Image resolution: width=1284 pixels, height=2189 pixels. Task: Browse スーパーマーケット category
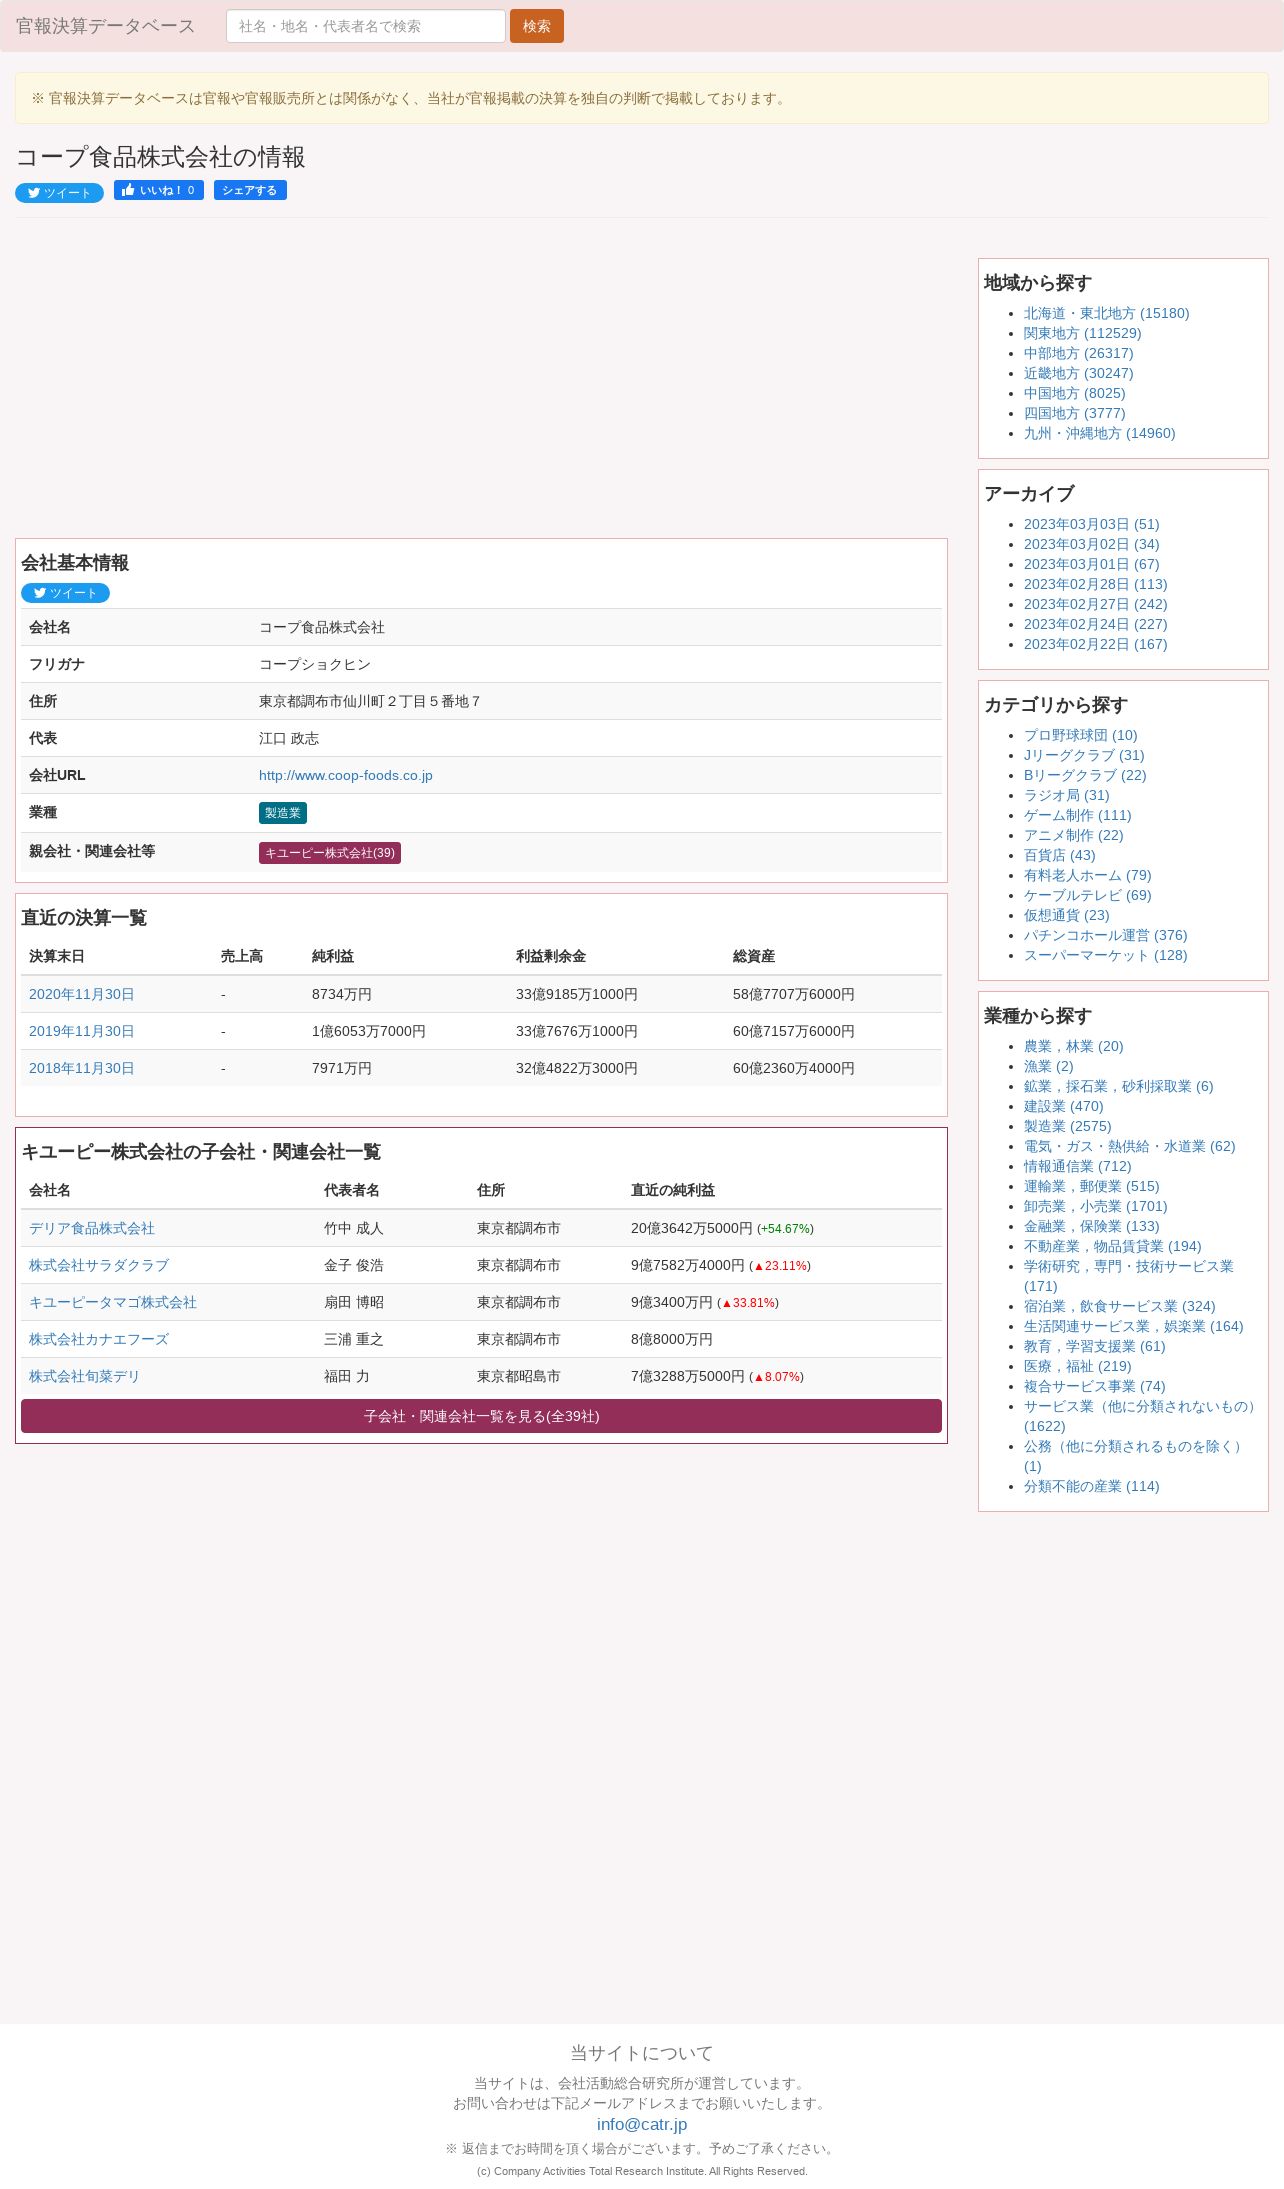click(1106, 955)
